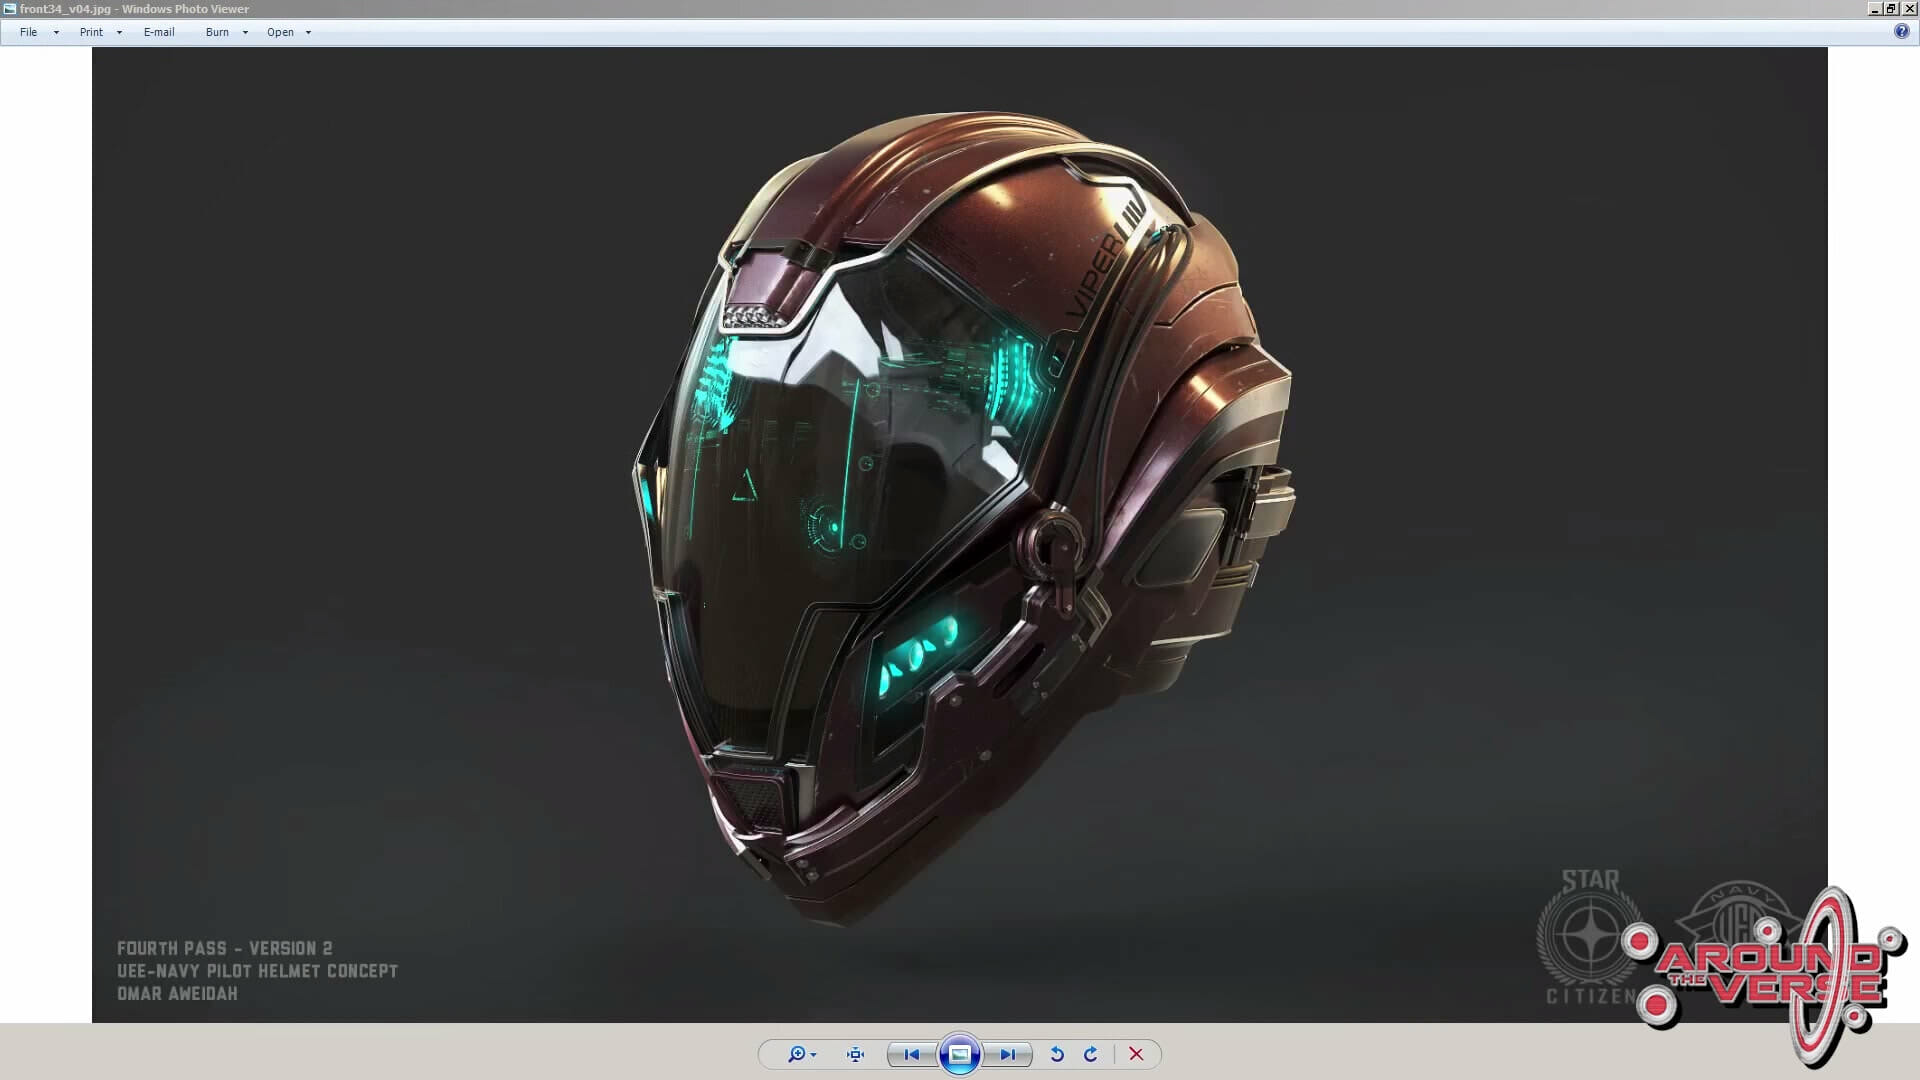Expand the Open dropdown arrow
Image resolution: width=1920 pixels, height=1080 pixels.
point(308,33)
